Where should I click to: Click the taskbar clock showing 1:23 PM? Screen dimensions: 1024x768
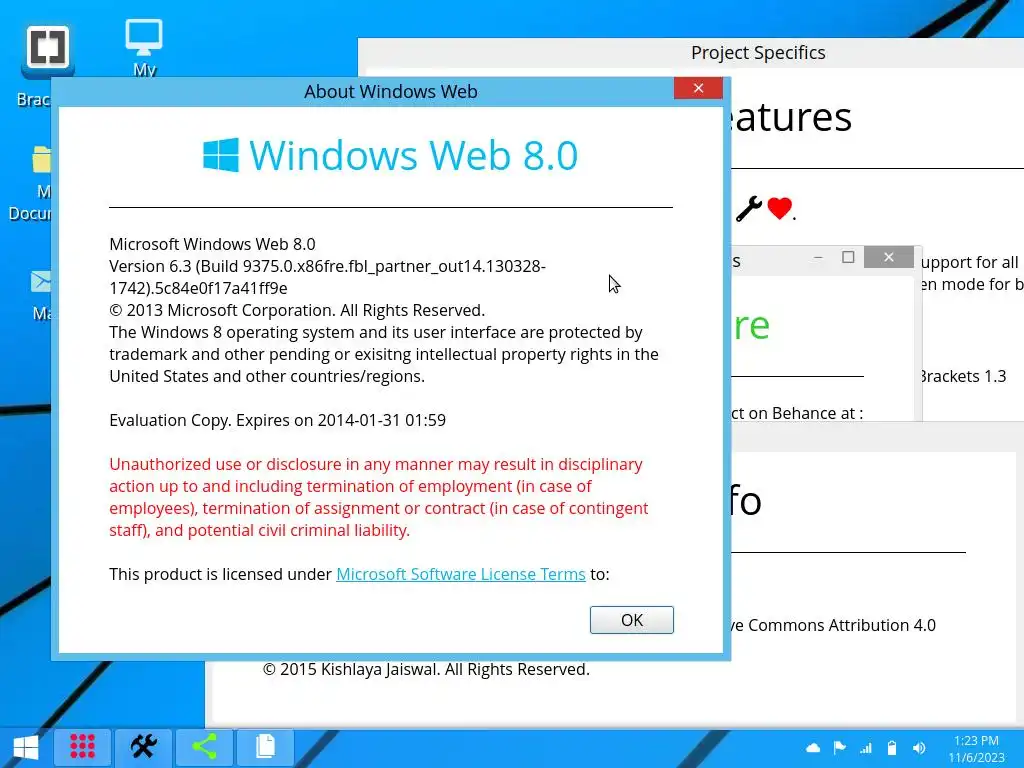pyautogui.click(x=976, y=749)
